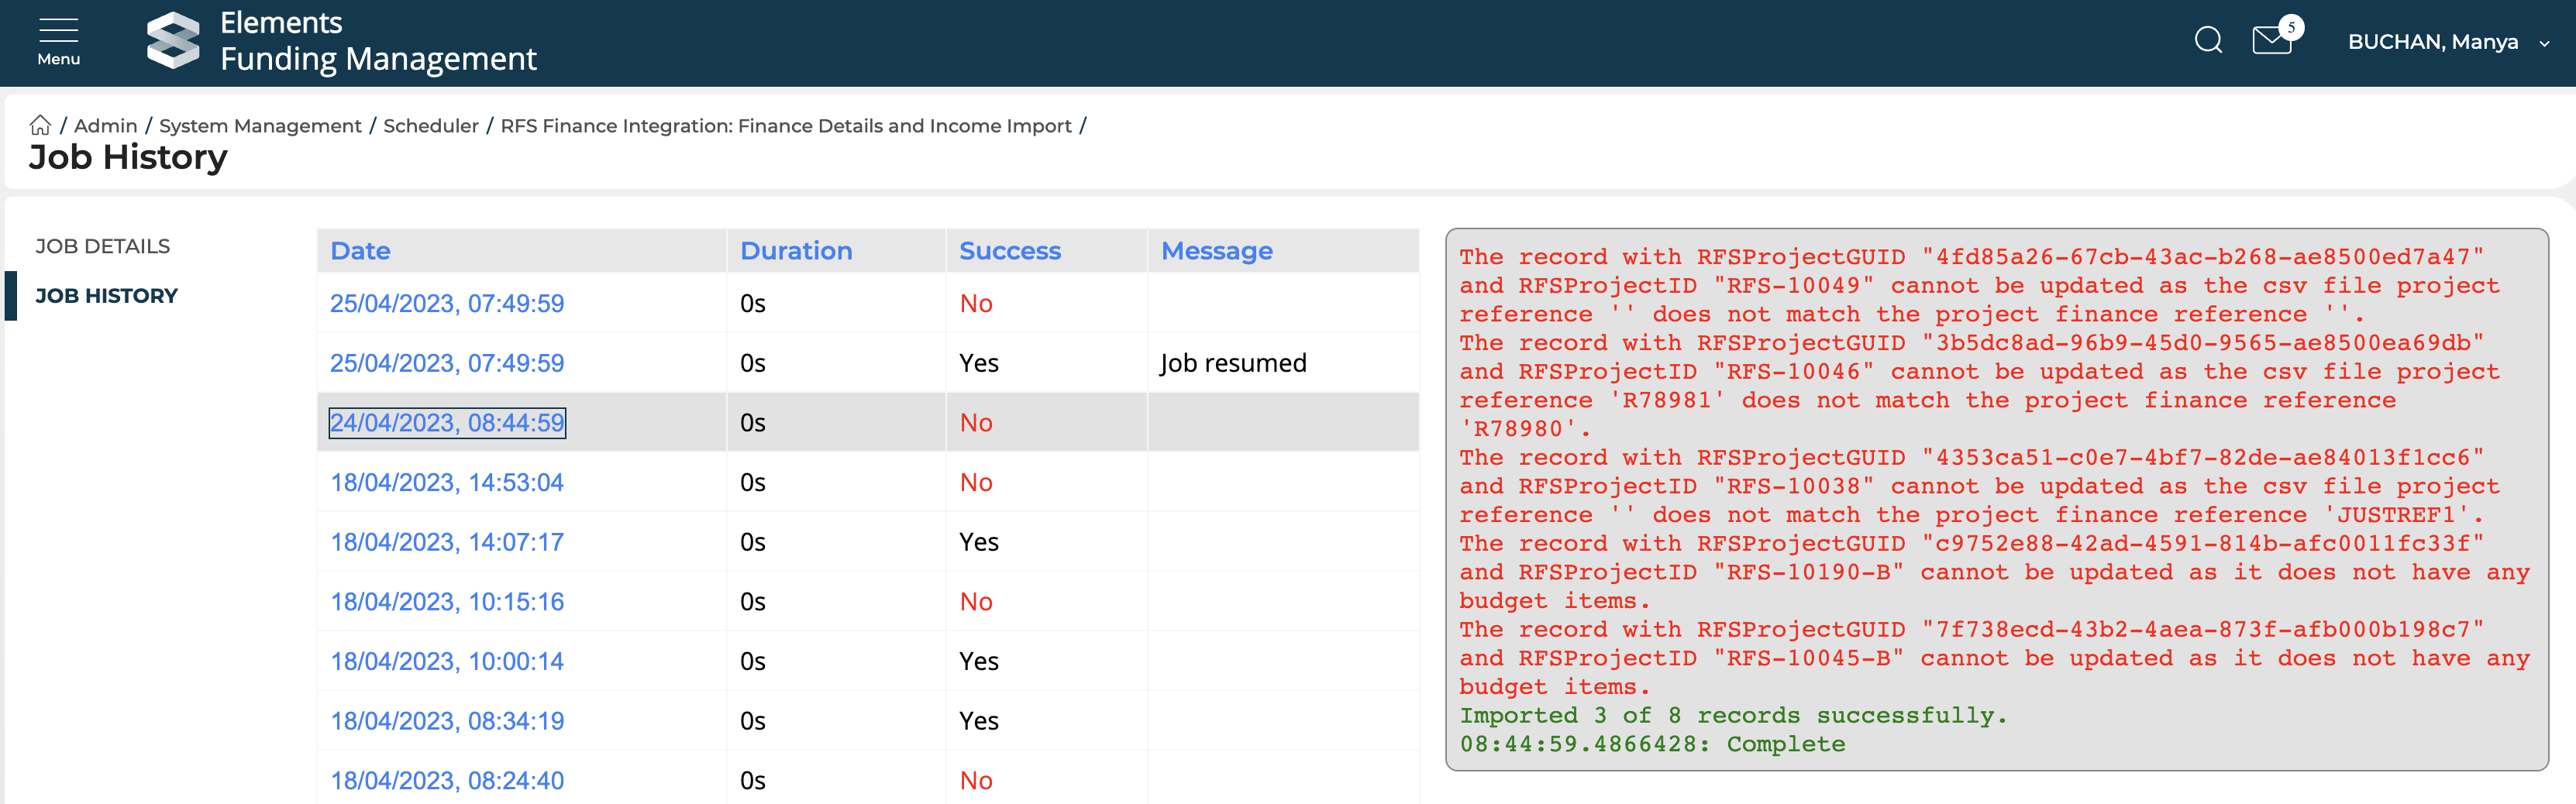This screenshot has height=804, width=2576.
Task: Sort by the Success column header
Action: pos(1009,251)
